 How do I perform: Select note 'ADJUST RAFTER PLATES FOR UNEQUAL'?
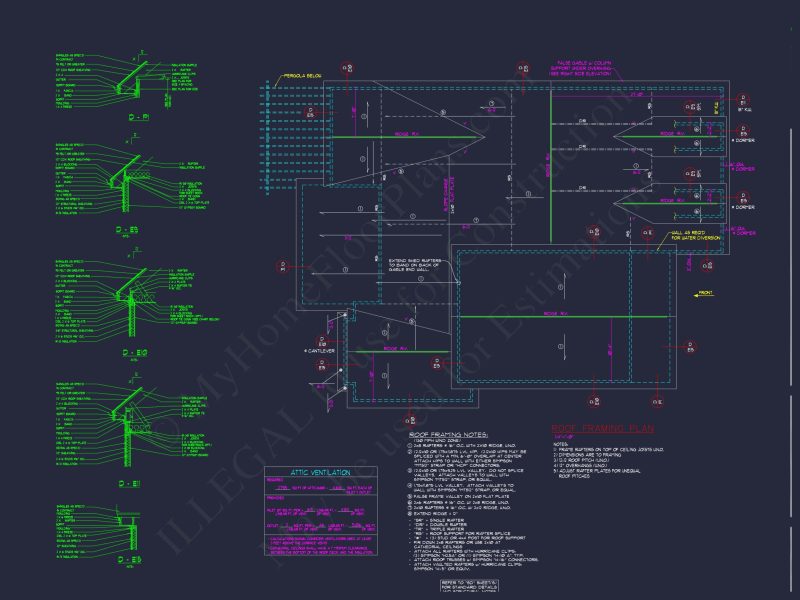597,471
